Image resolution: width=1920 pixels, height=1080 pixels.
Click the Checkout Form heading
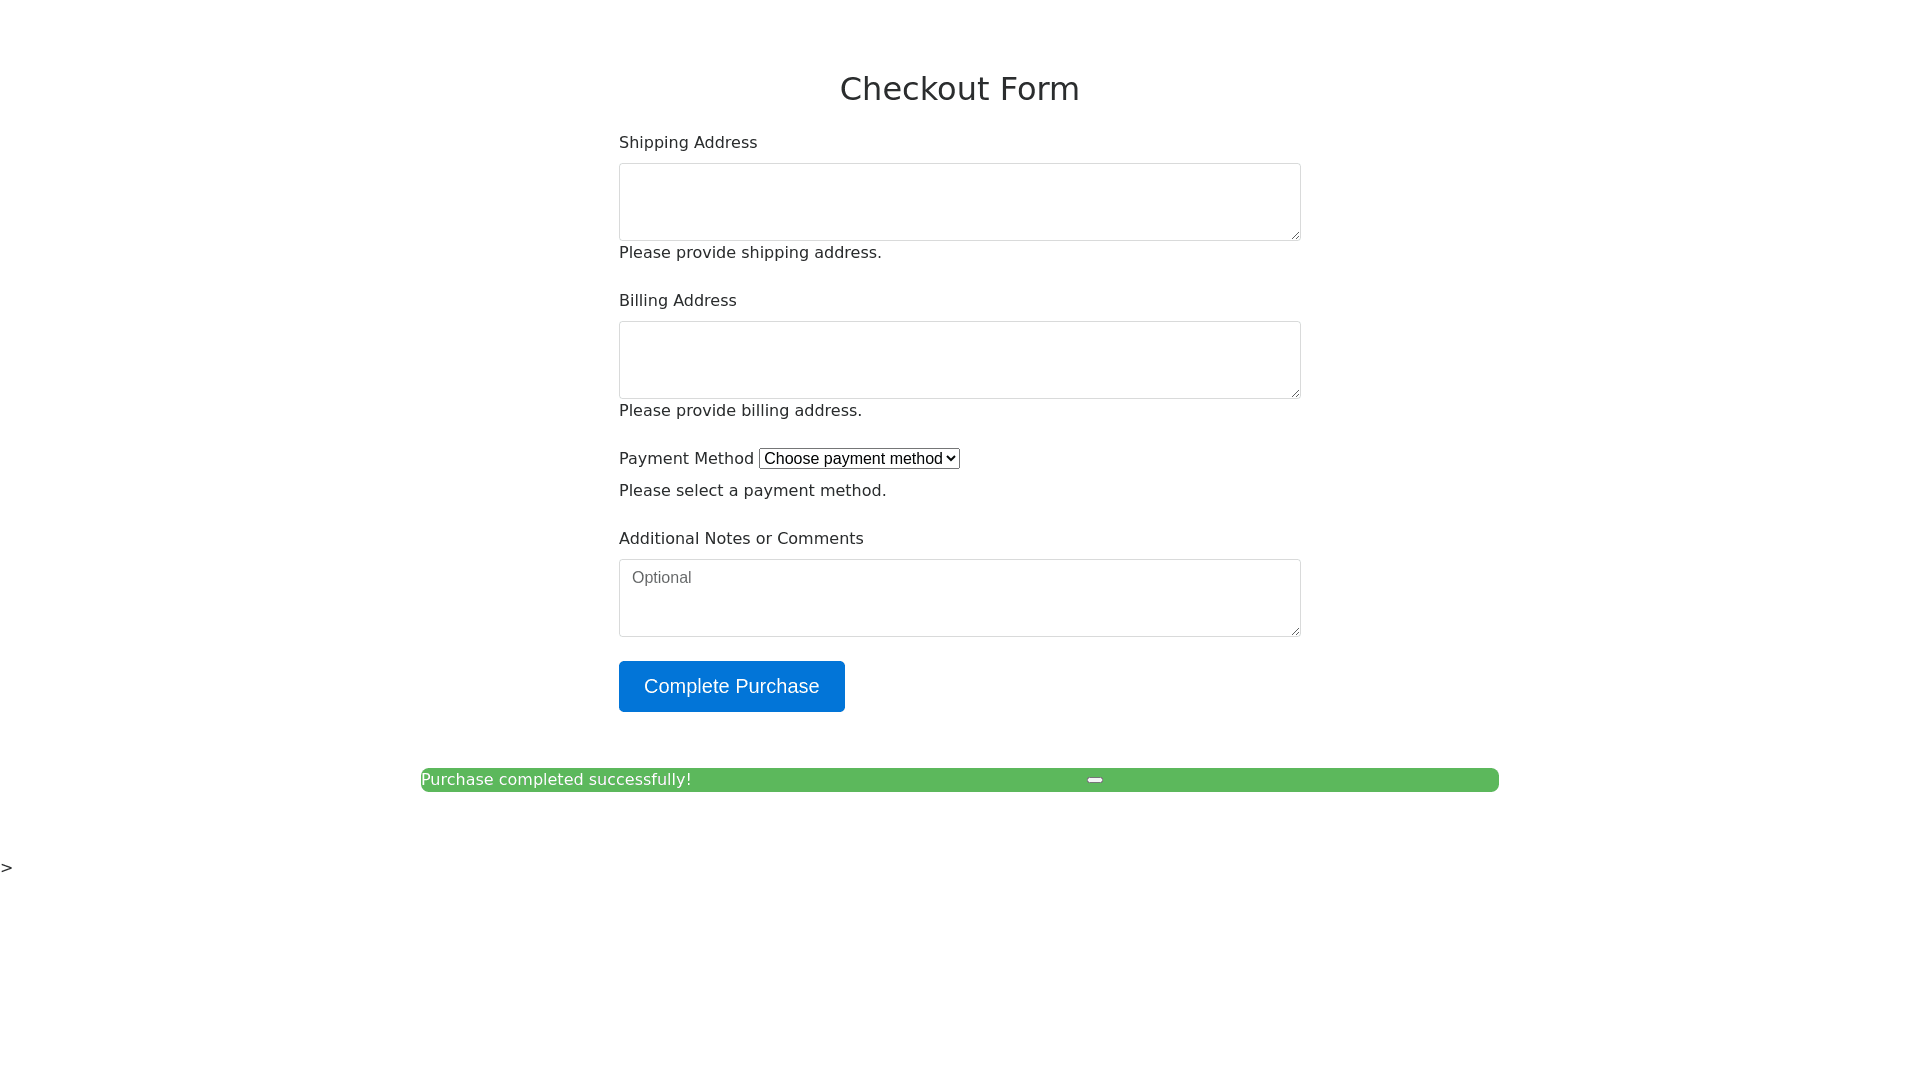point(959,89)
